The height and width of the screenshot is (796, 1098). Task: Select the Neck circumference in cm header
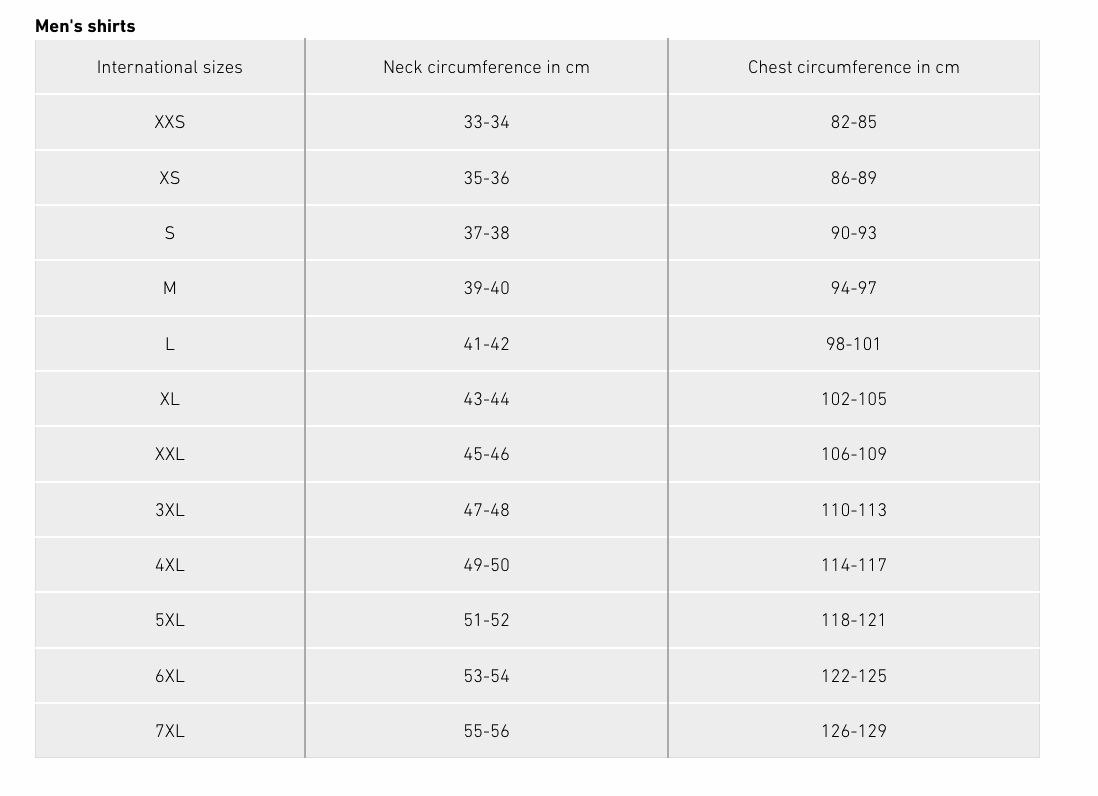point(486,67)
